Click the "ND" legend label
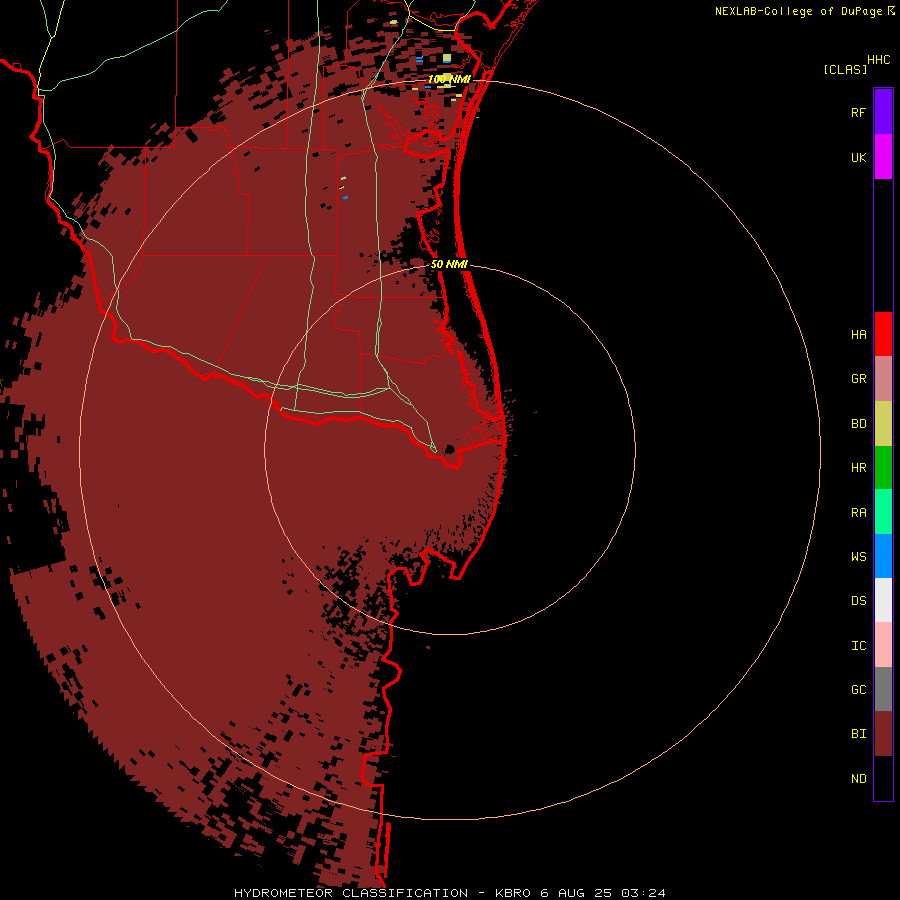This screenshot has width=900, height=900. coord(859,779)
